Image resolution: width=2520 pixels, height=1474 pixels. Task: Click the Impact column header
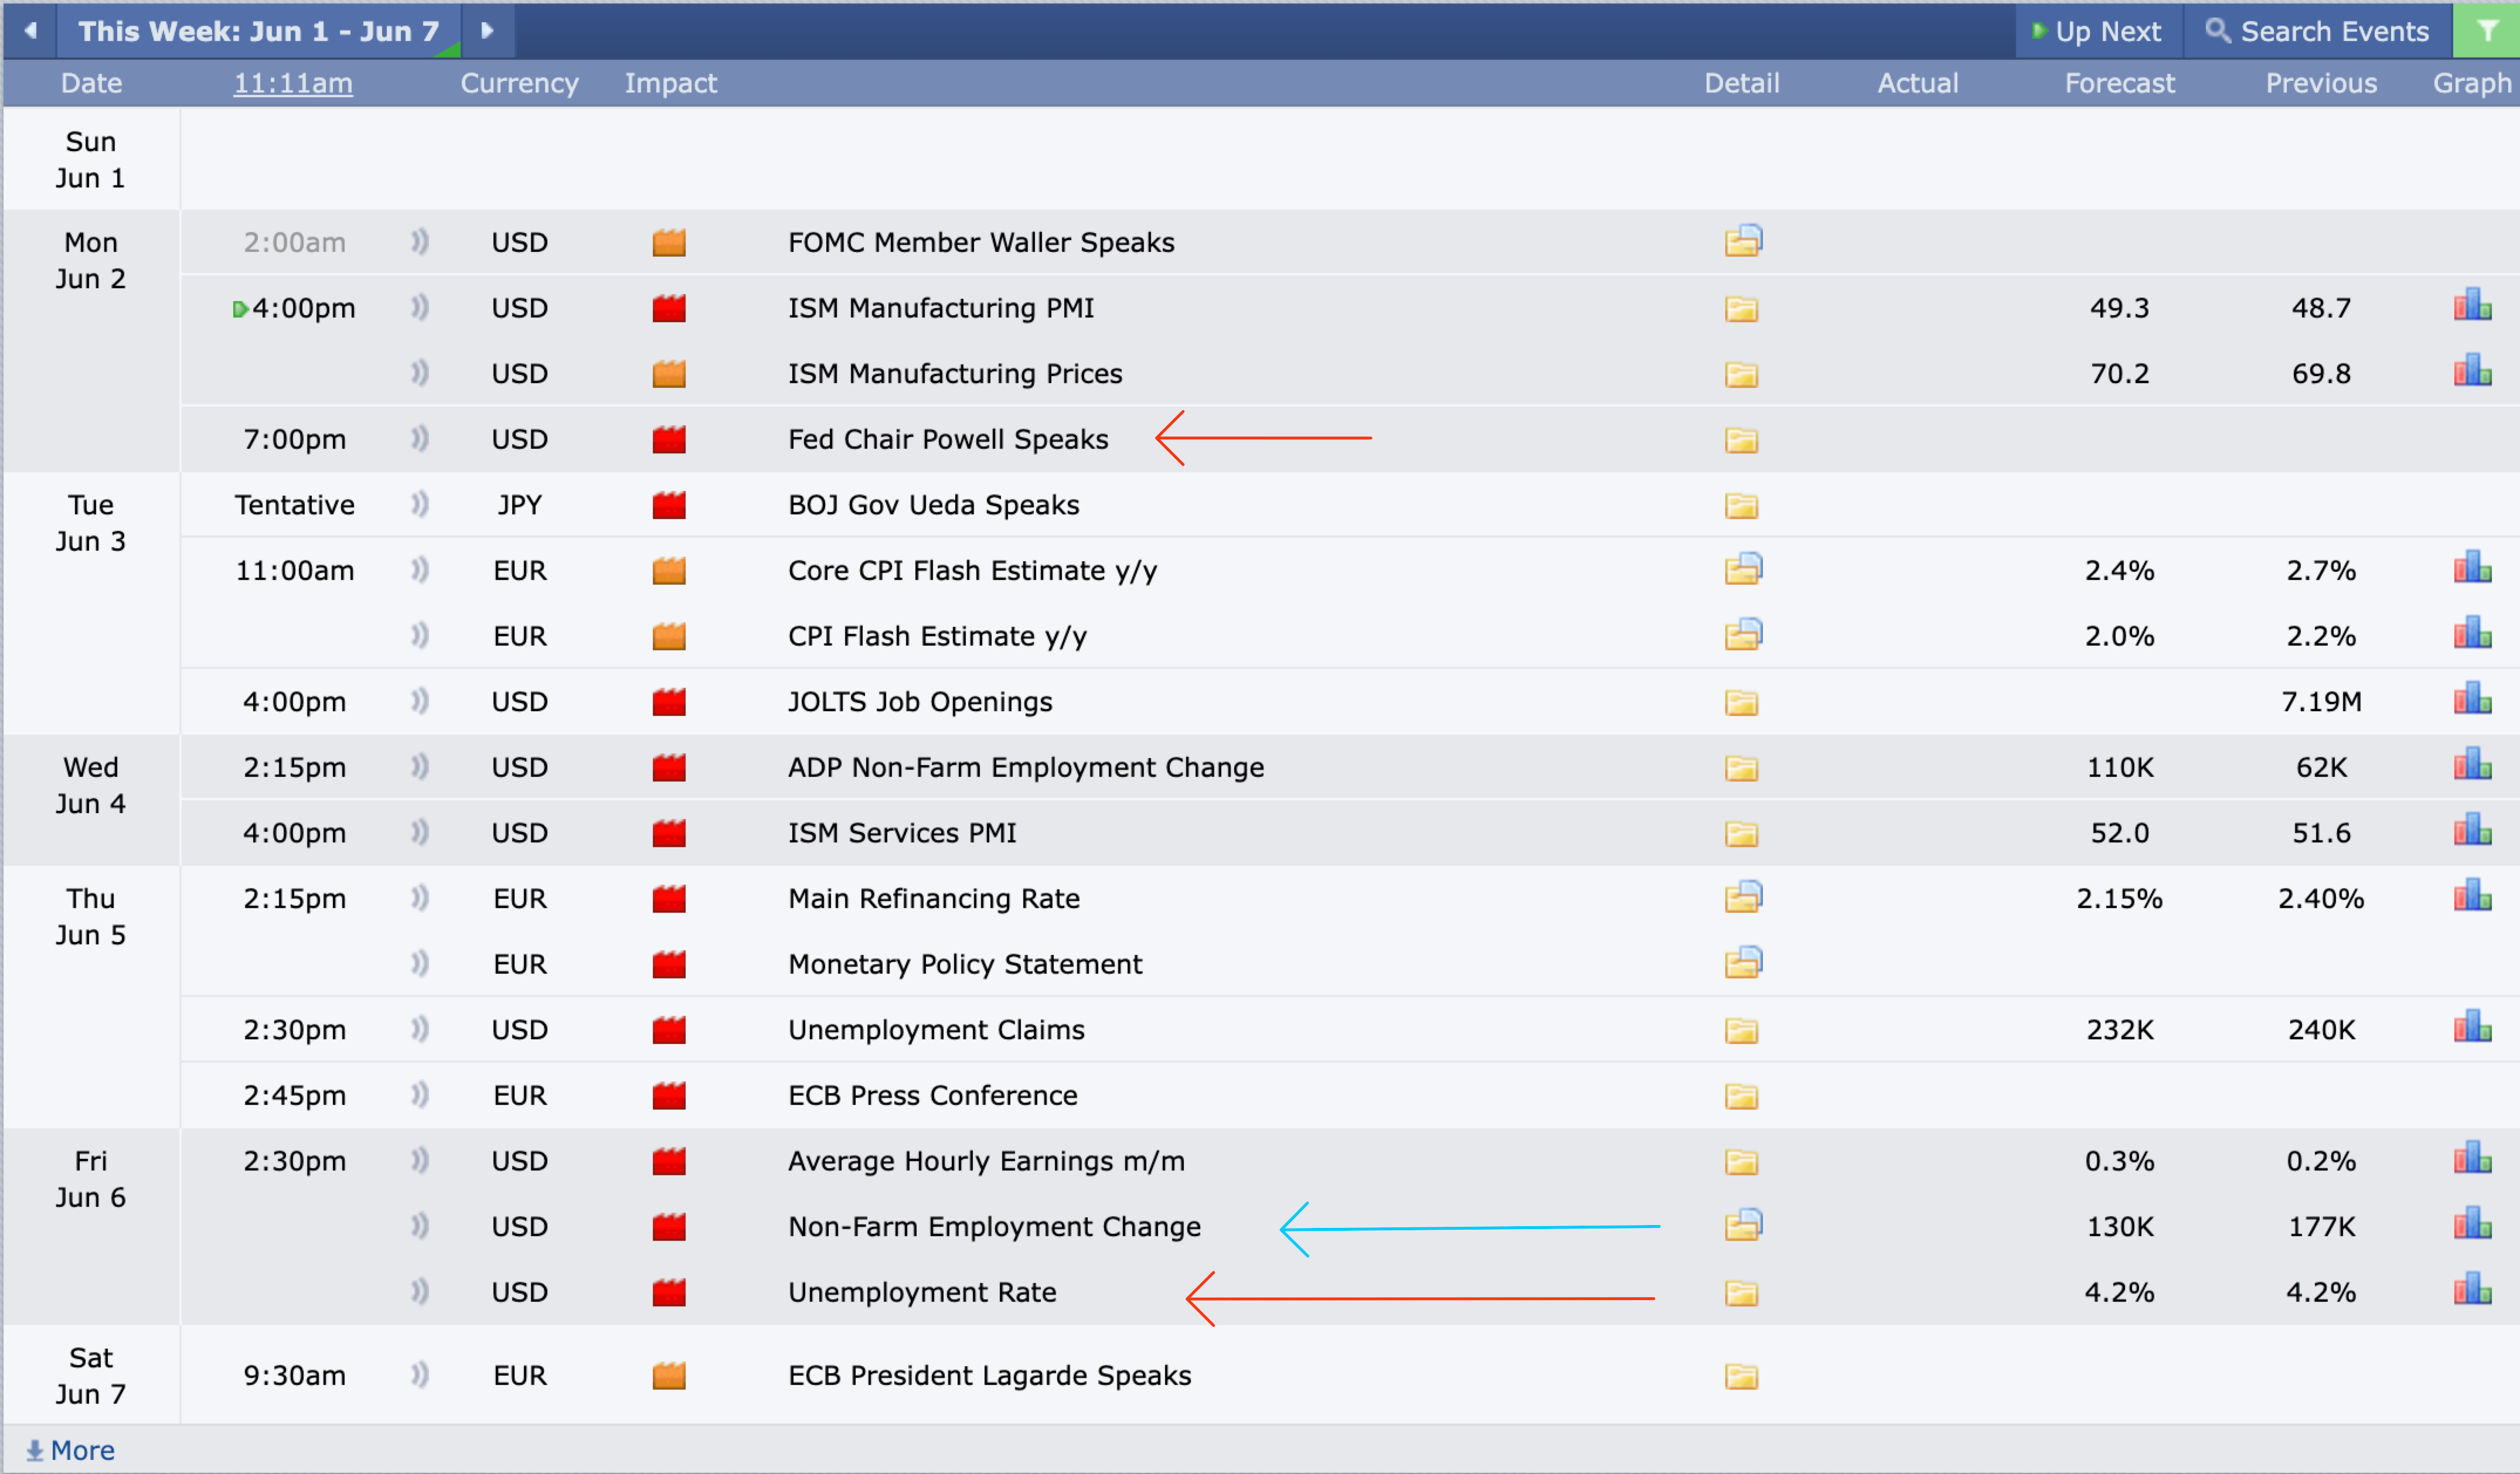point(670,83)
